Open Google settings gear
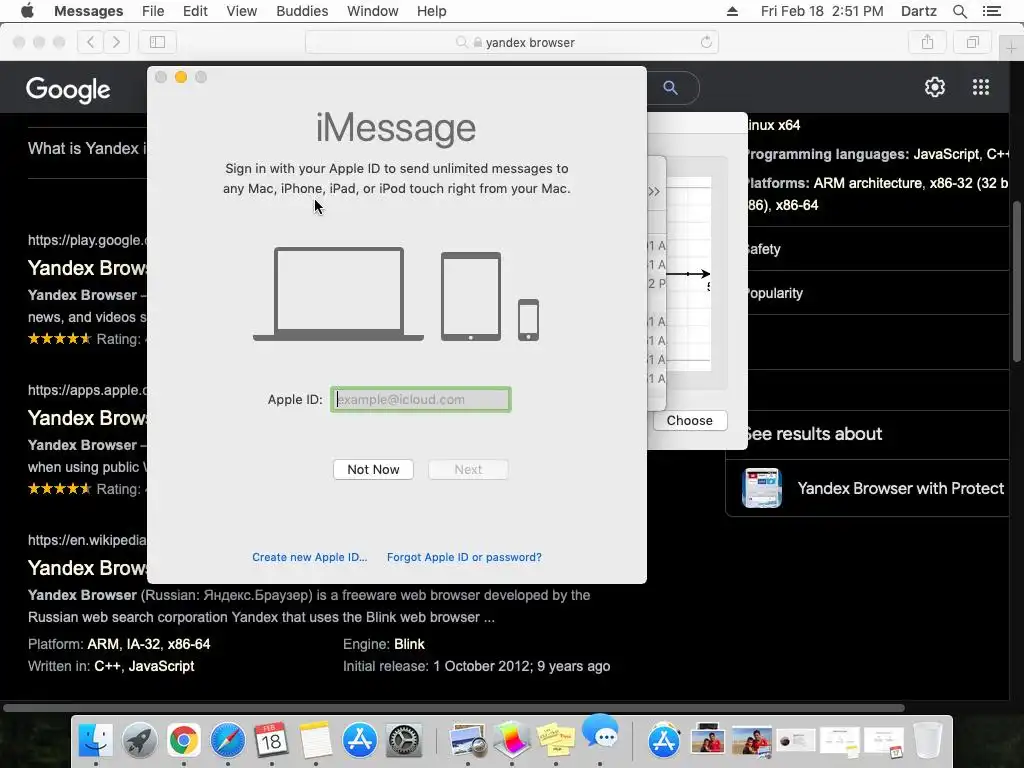This screenshot has width=1024, height=768. 935,87
